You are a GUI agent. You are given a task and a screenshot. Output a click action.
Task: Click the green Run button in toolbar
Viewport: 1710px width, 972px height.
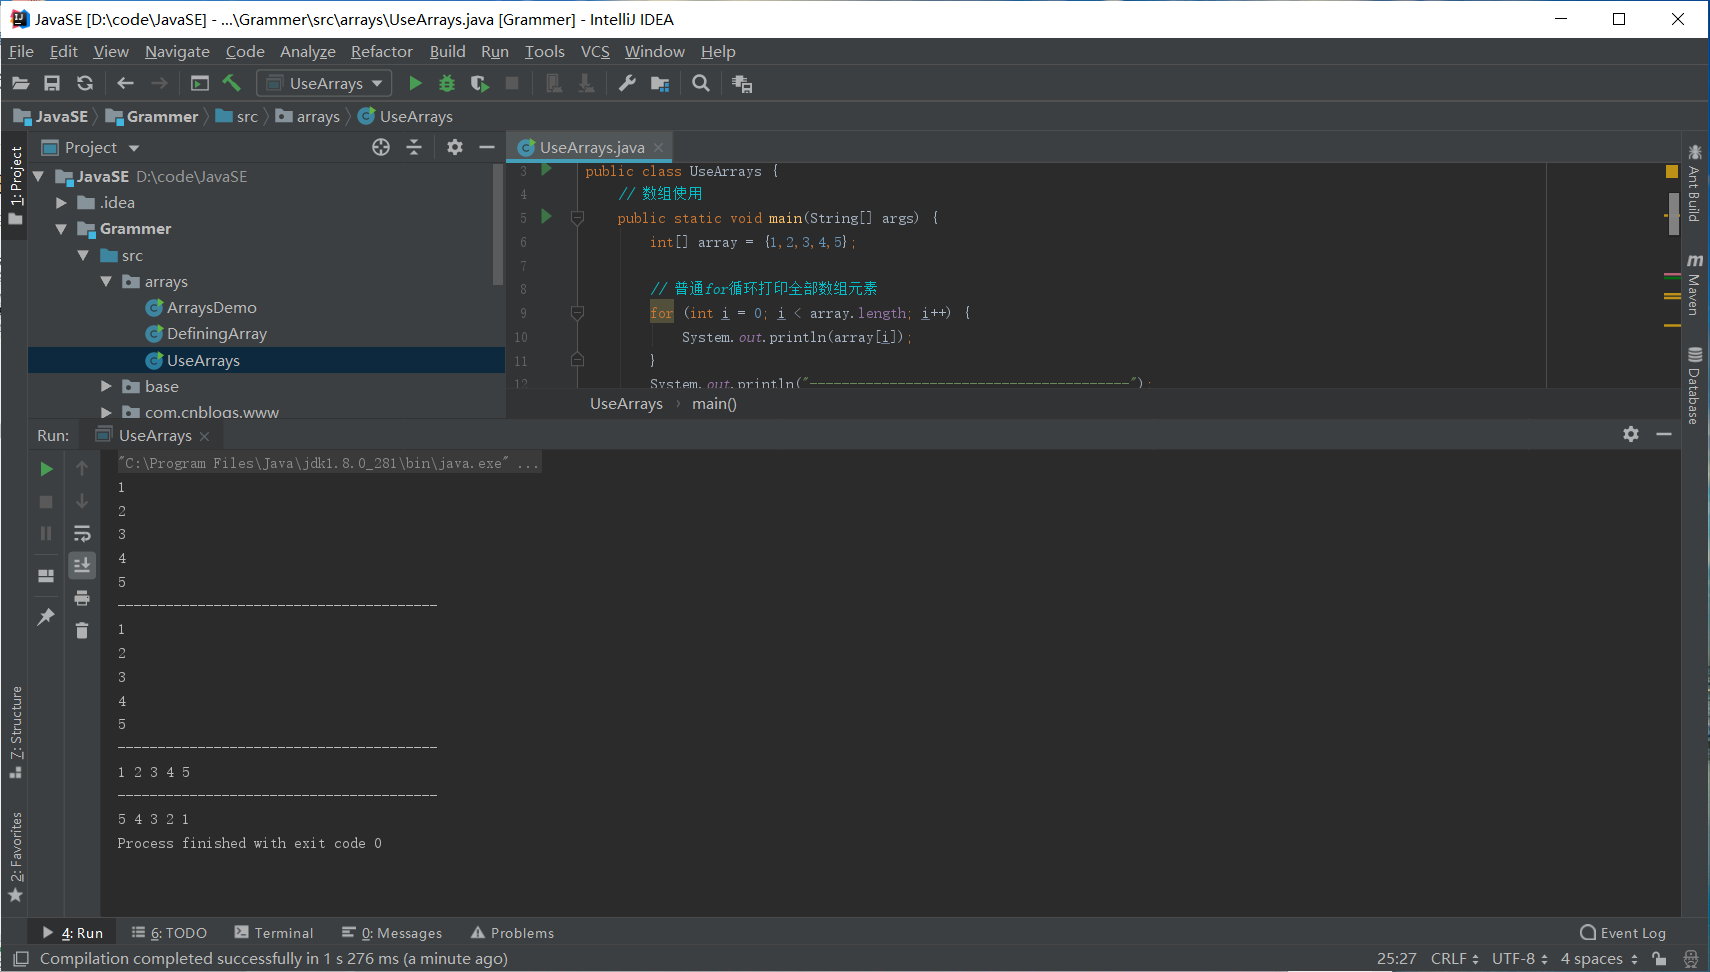point(415,84)
